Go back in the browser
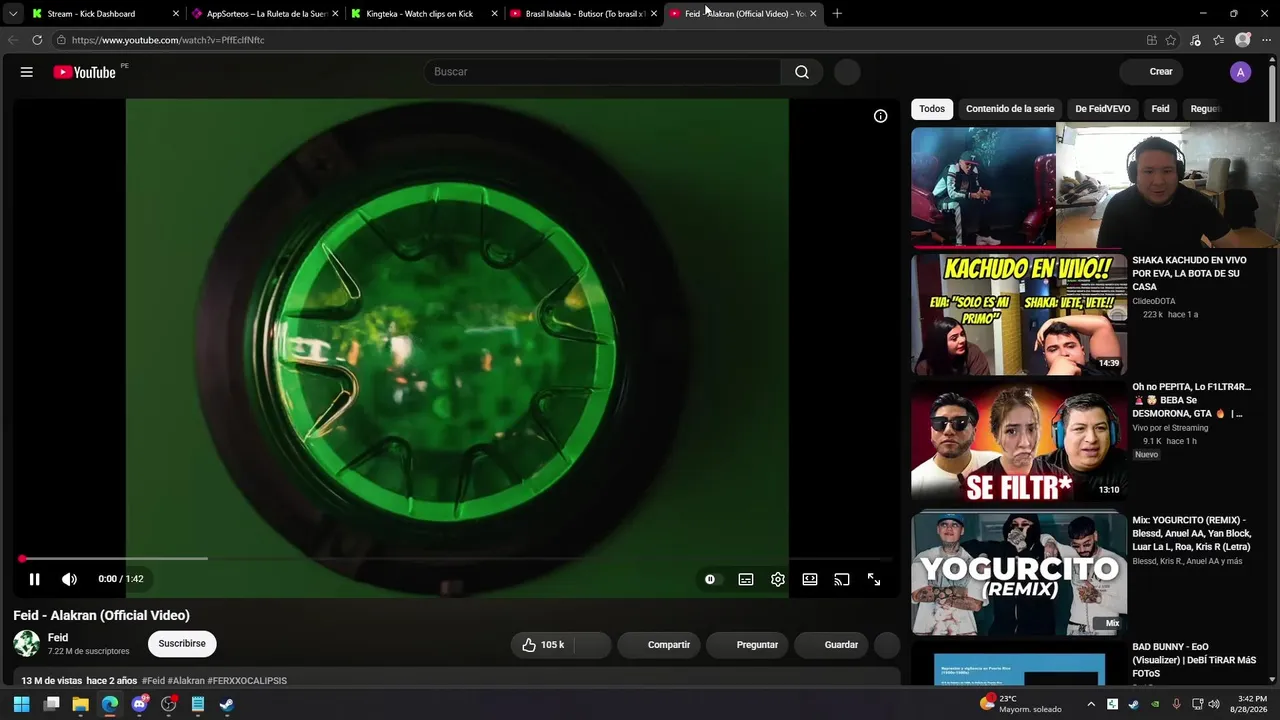The width and height of the screenshot is (1280, 720). (13, 40)
